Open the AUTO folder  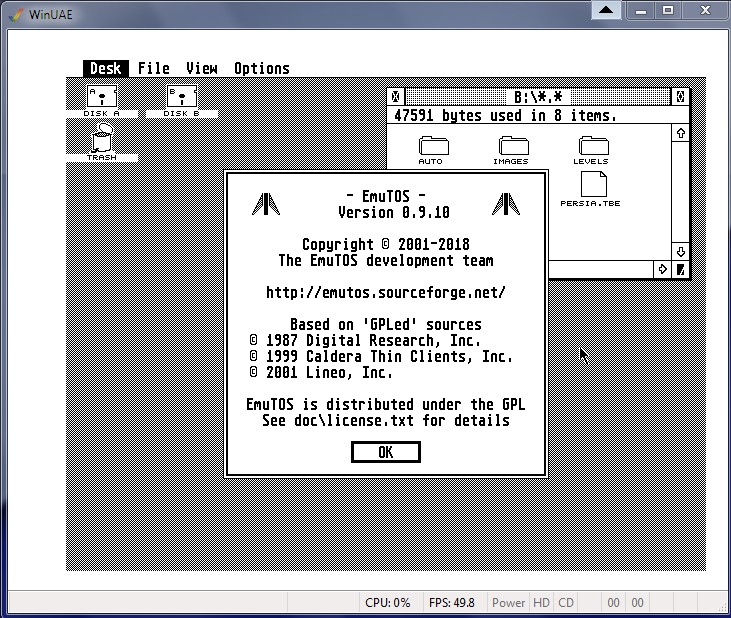pyautogui.click(x=431, y=148)
